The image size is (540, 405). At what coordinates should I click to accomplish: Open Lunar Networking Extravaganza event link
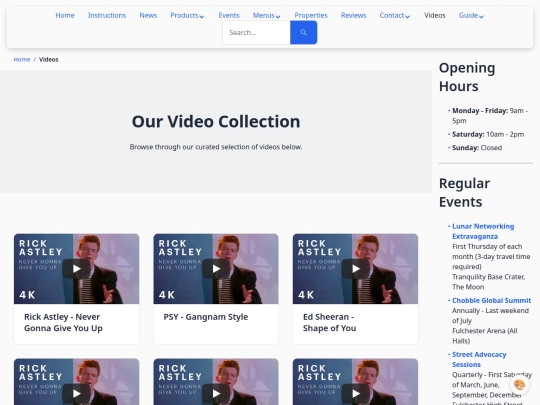coord(483,231)
